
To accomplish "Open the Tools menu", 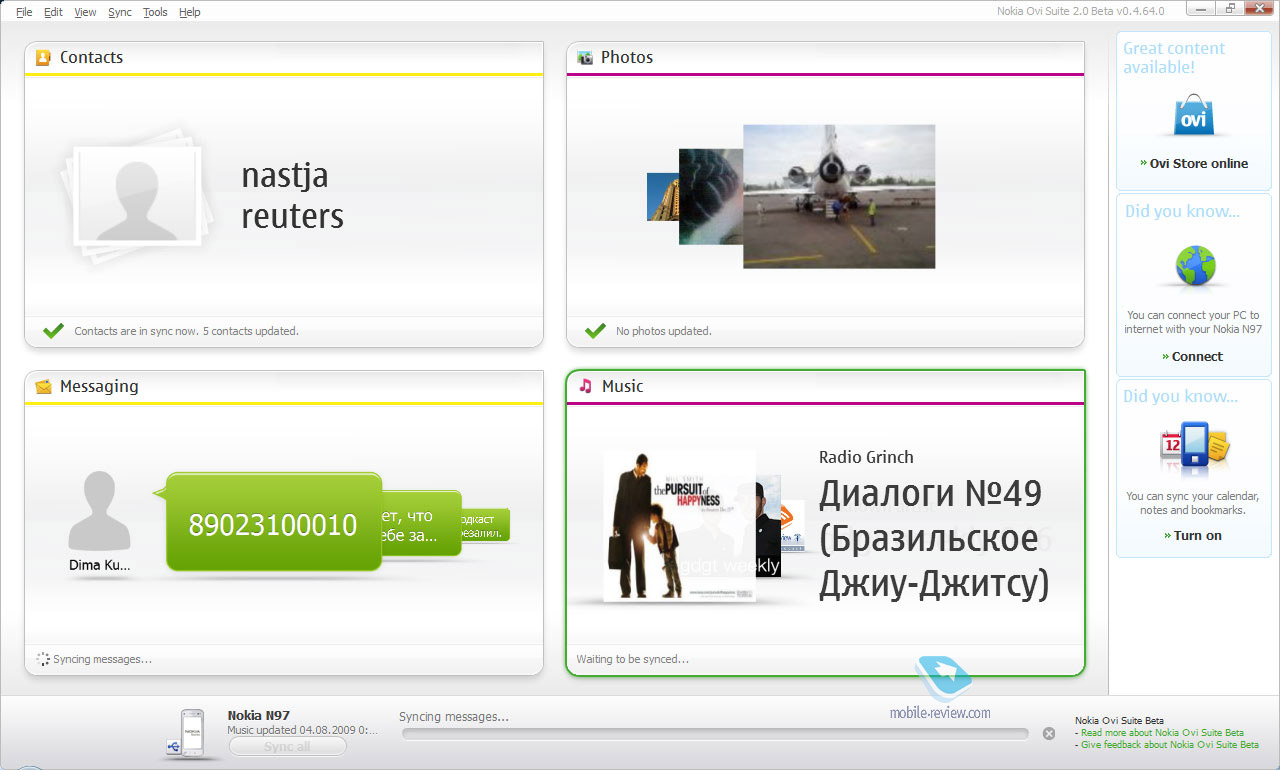I will 155,12.
